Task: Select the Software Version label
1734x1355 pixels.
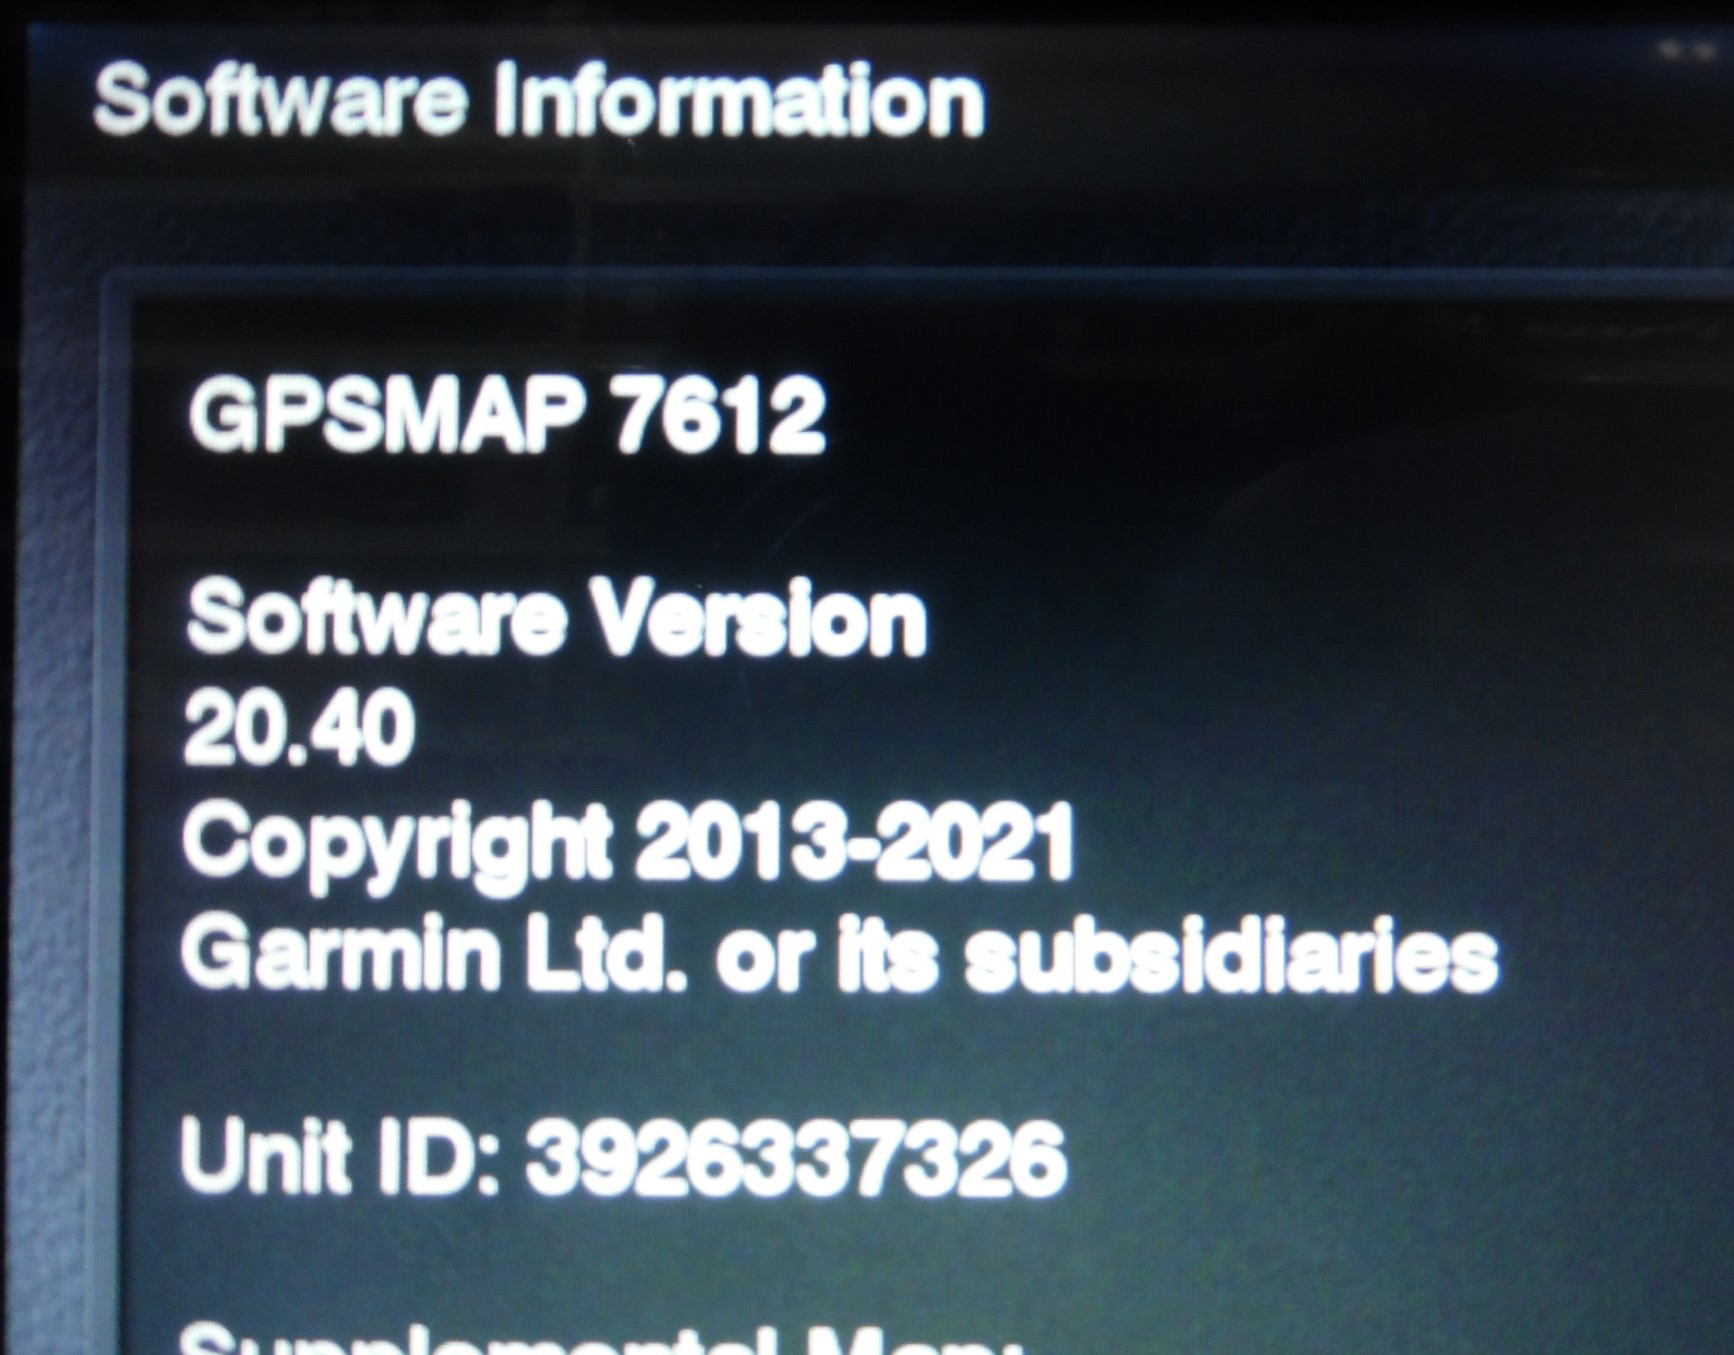Action: [x=556, y=618]
